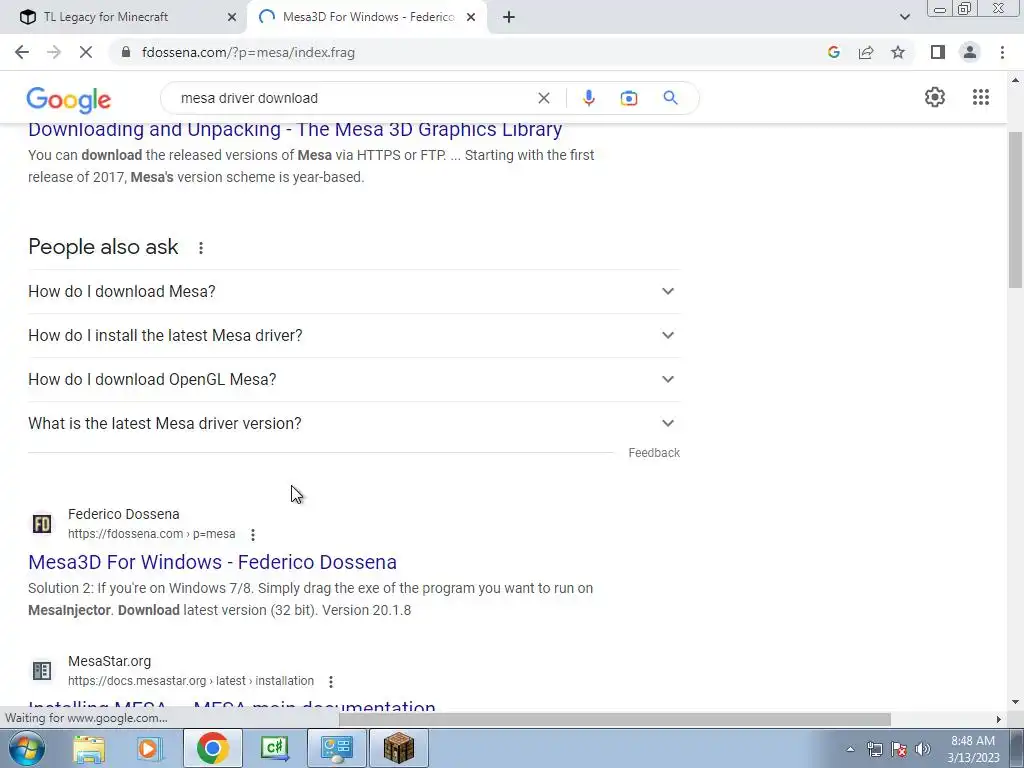Expand 'How do I install the latest Mesa driver?'
This screenshot has height=768, width=1024.
click(353, 335)
